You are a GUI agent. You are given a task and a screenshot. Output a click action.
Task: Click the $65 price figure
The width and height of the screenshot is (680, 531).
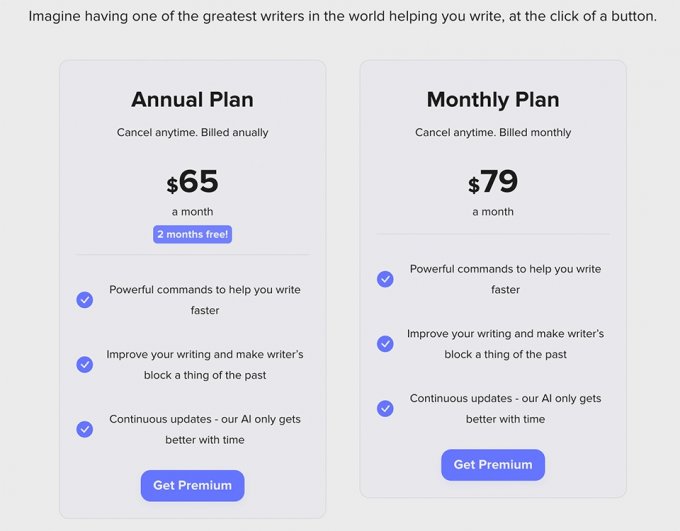click(x=192, y=182)
